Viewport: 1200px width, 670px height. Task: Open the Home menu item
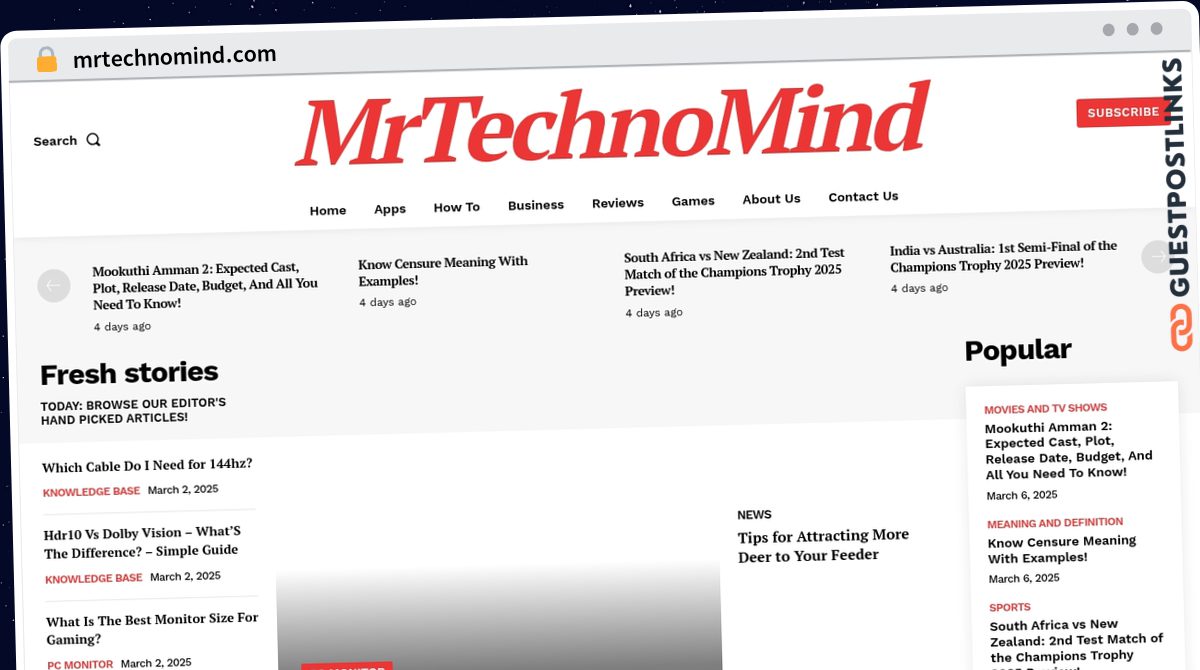(328, 210)
